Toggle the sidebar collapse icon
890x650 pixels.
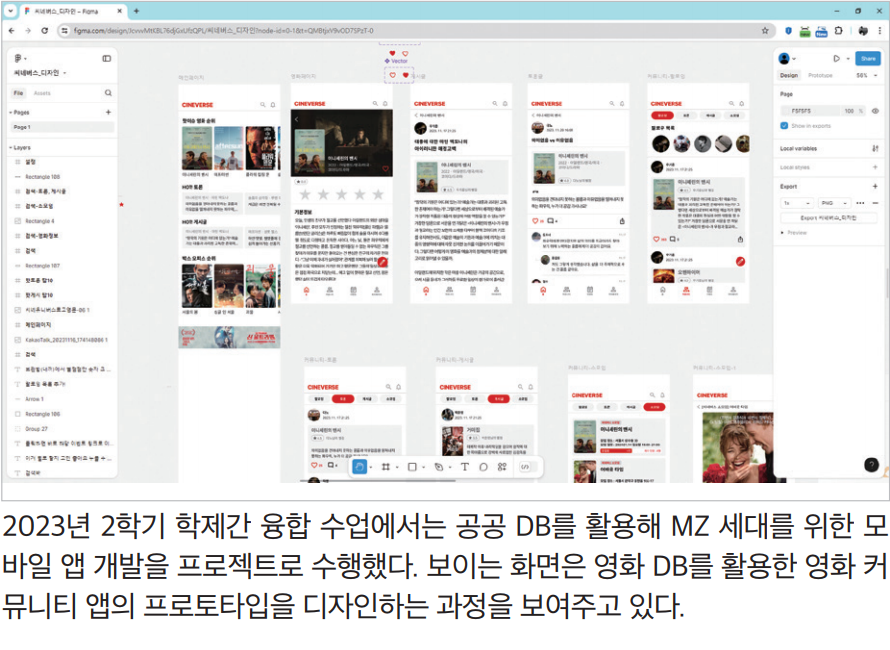click(x=106, y=58)
